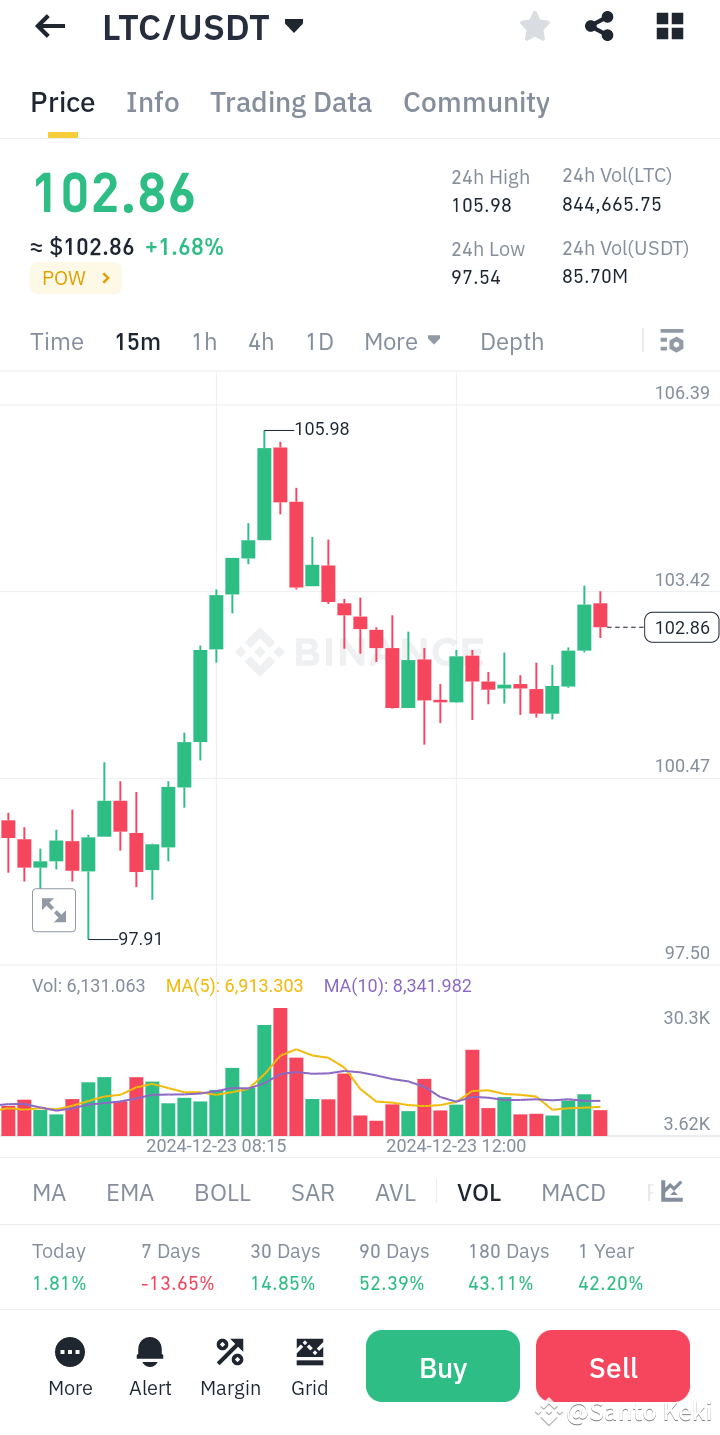Expand the POW tag details
Viewport: 720px width, 1435px height.
75,278
